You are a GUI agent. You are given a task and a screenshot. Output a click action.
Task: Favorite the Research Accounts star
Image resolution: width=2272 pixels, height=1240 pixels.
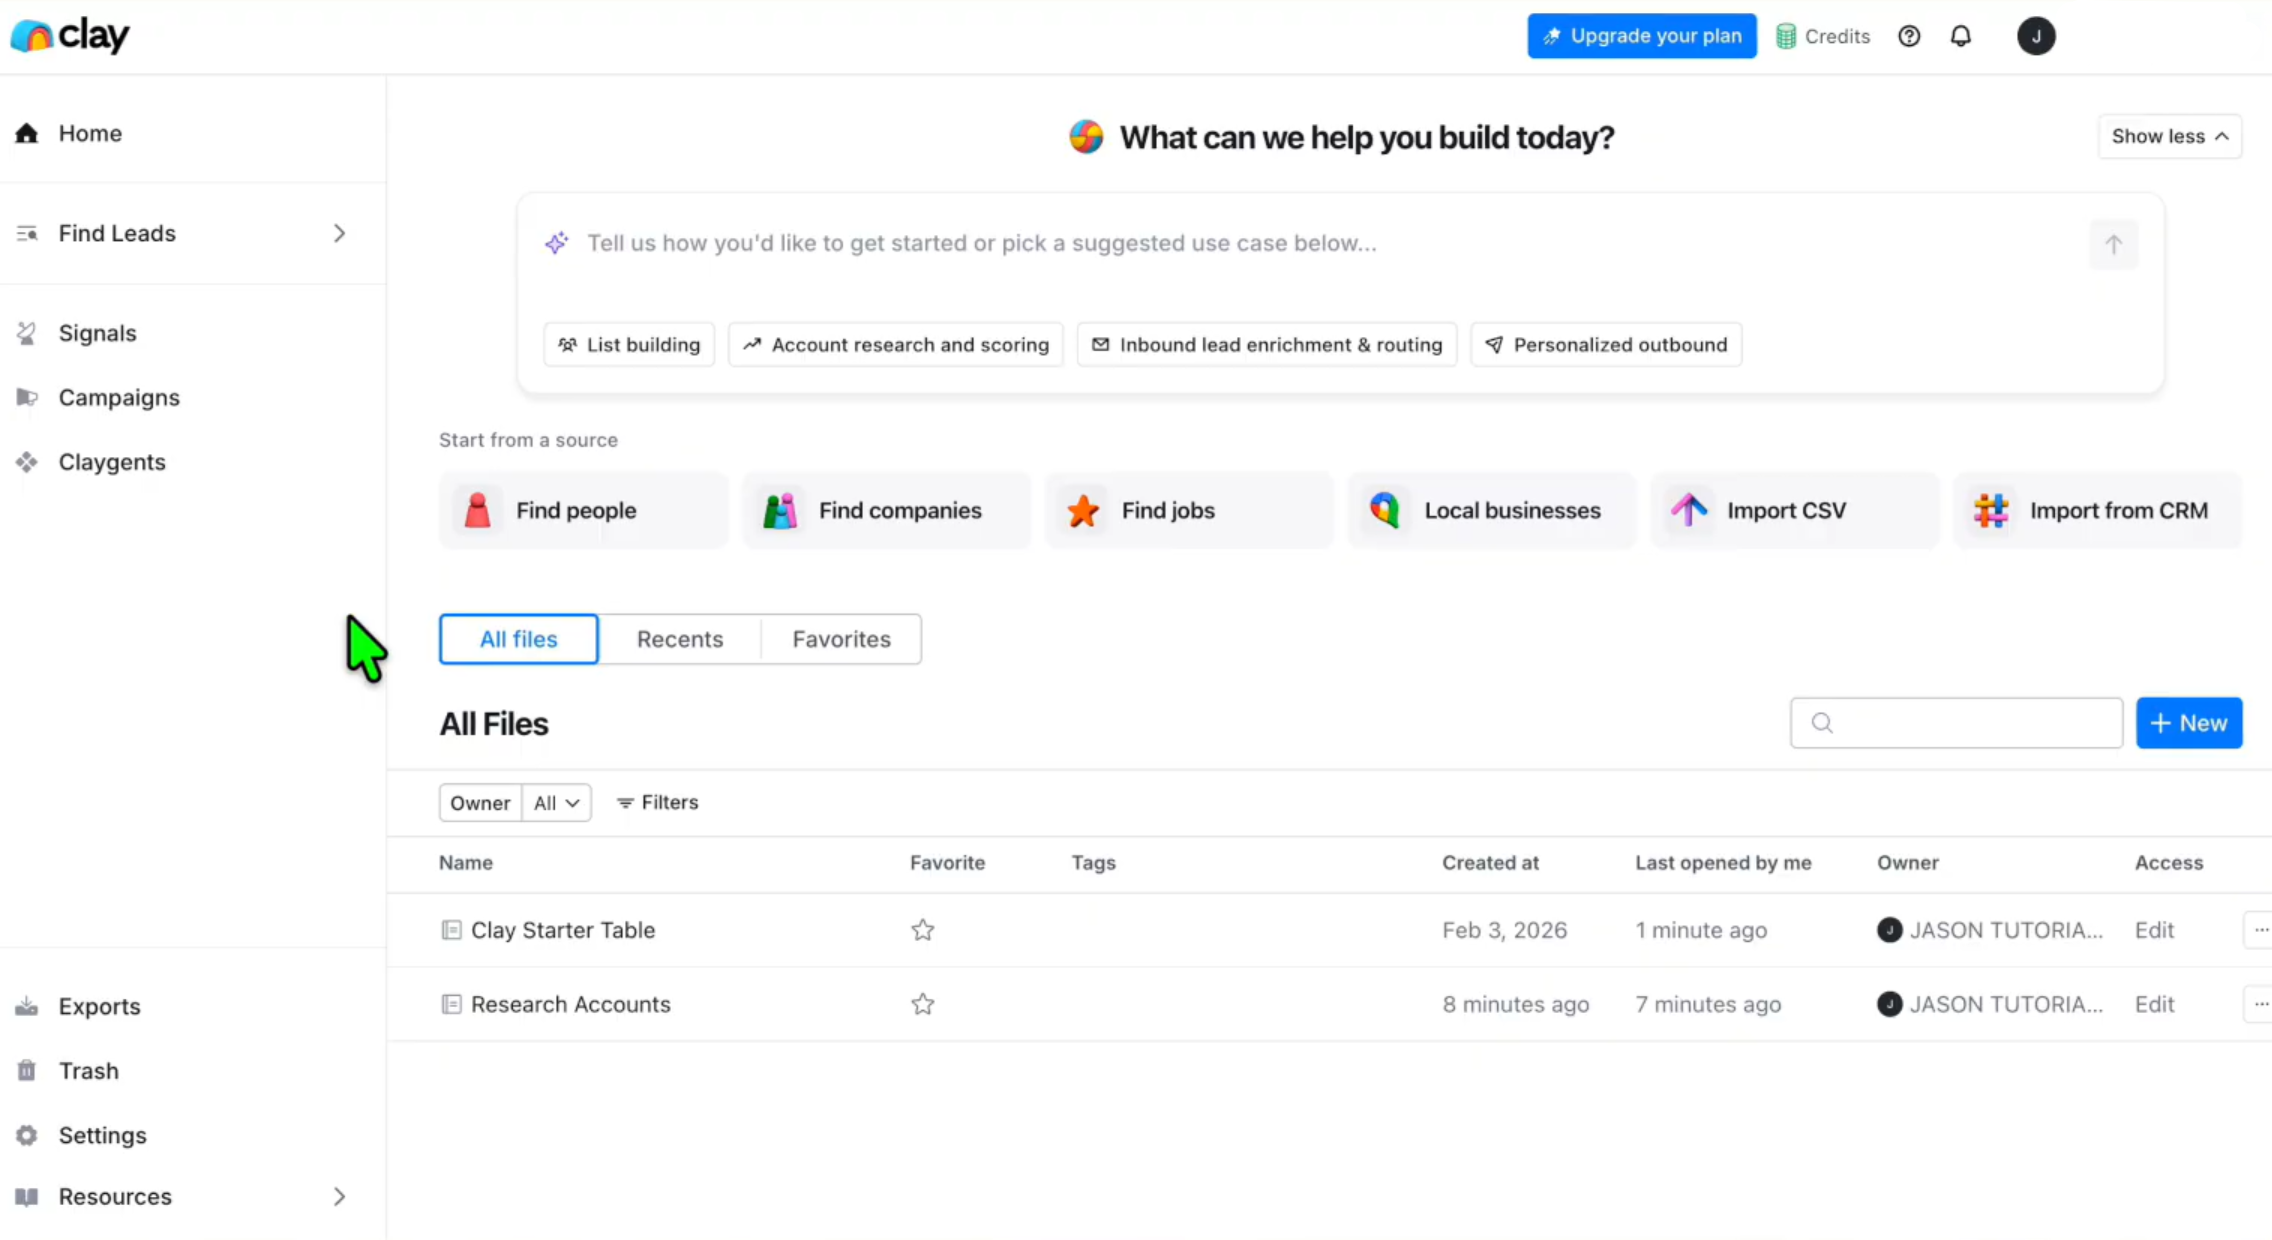click(x=923, y=1004)
